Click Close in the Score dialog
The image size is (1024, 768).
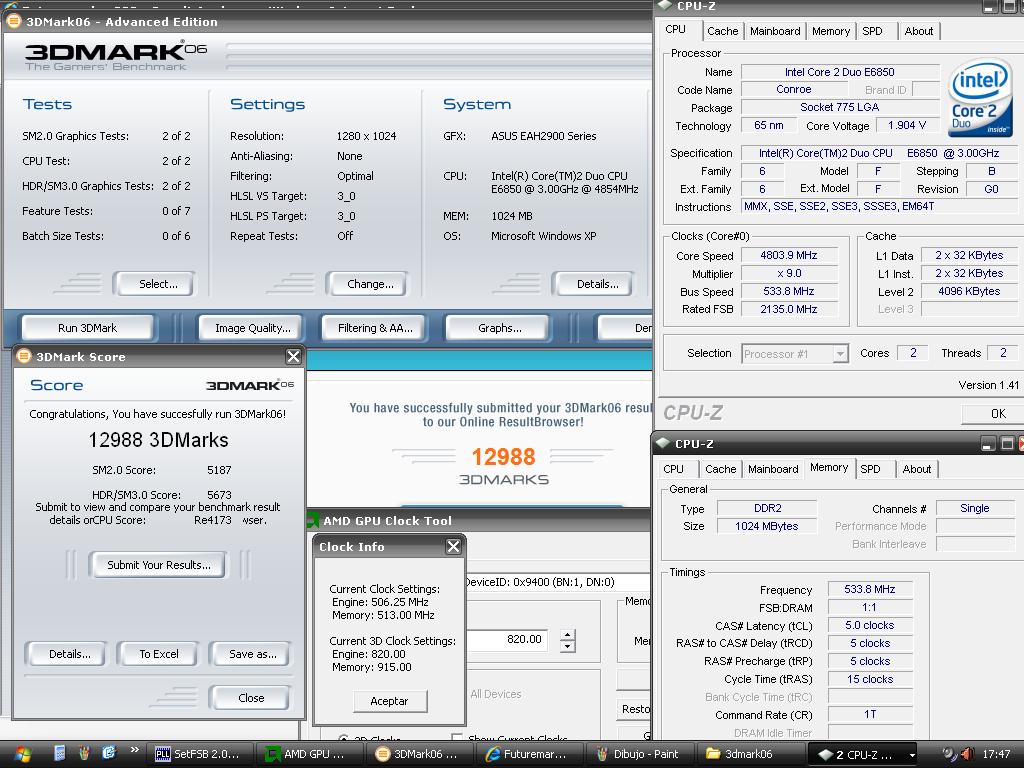[x=249, y=697]
